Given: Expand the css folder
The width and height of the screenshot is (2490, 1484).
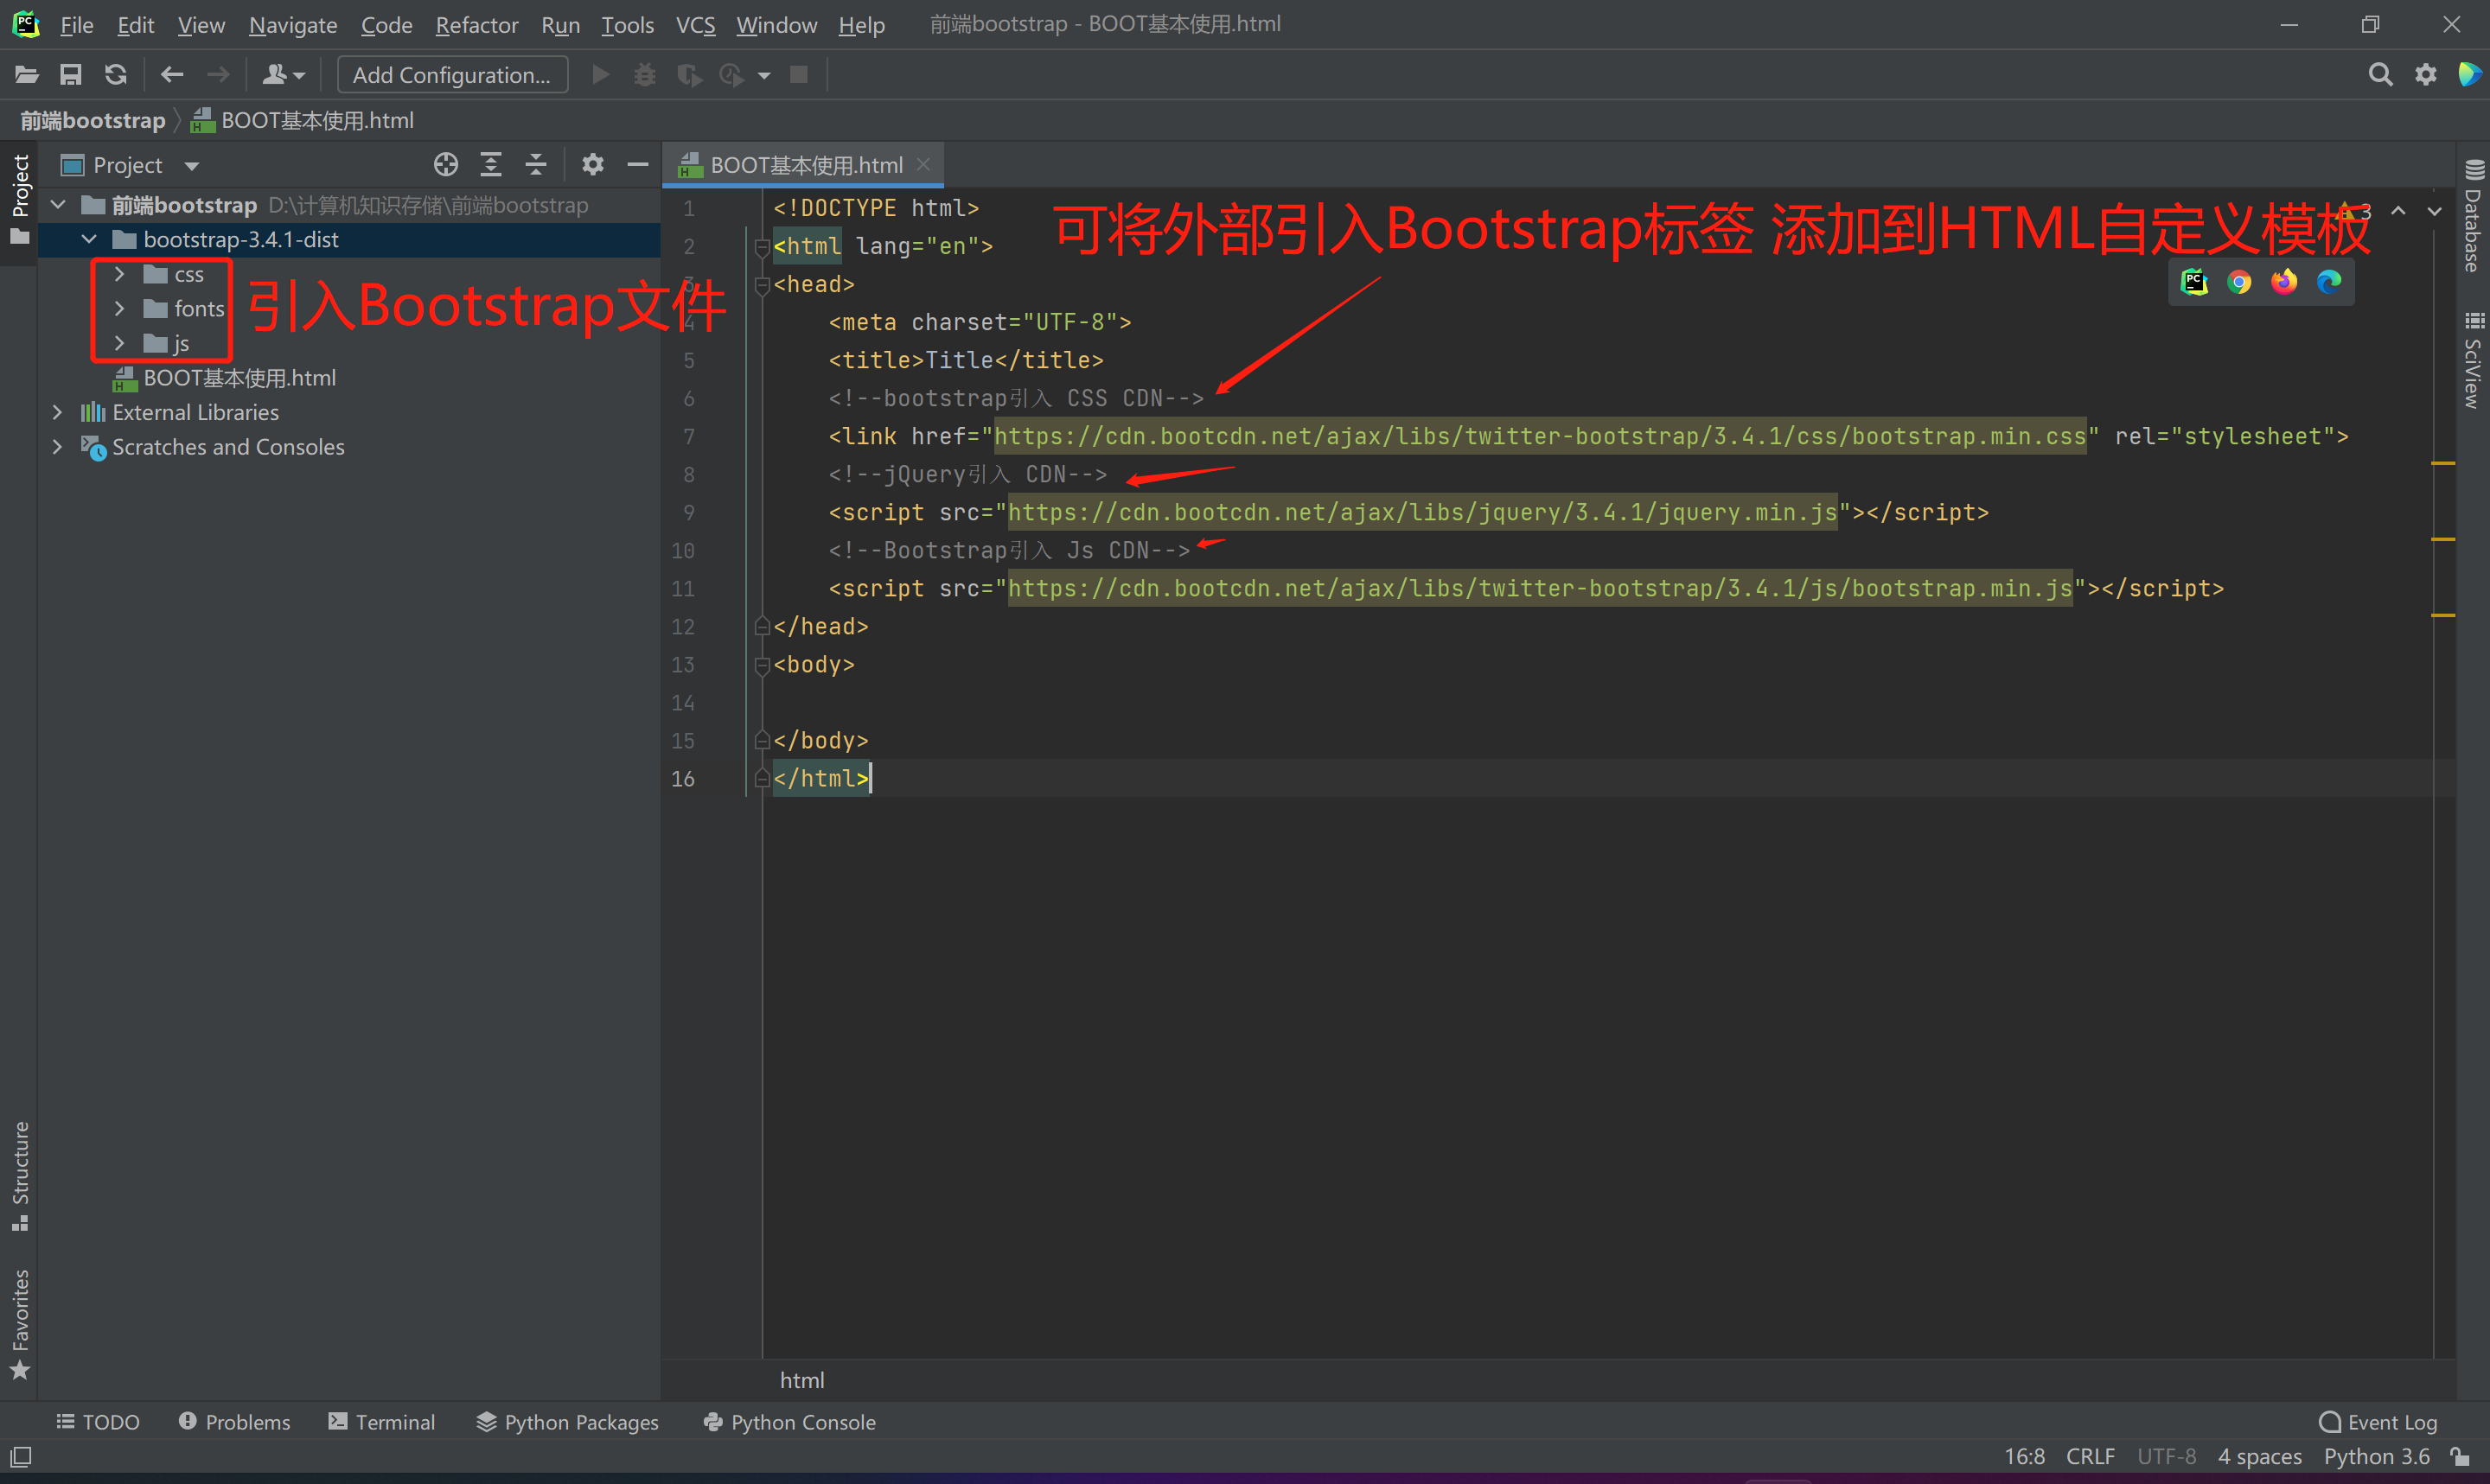Looking at the screenshot, I should [120, 274].
